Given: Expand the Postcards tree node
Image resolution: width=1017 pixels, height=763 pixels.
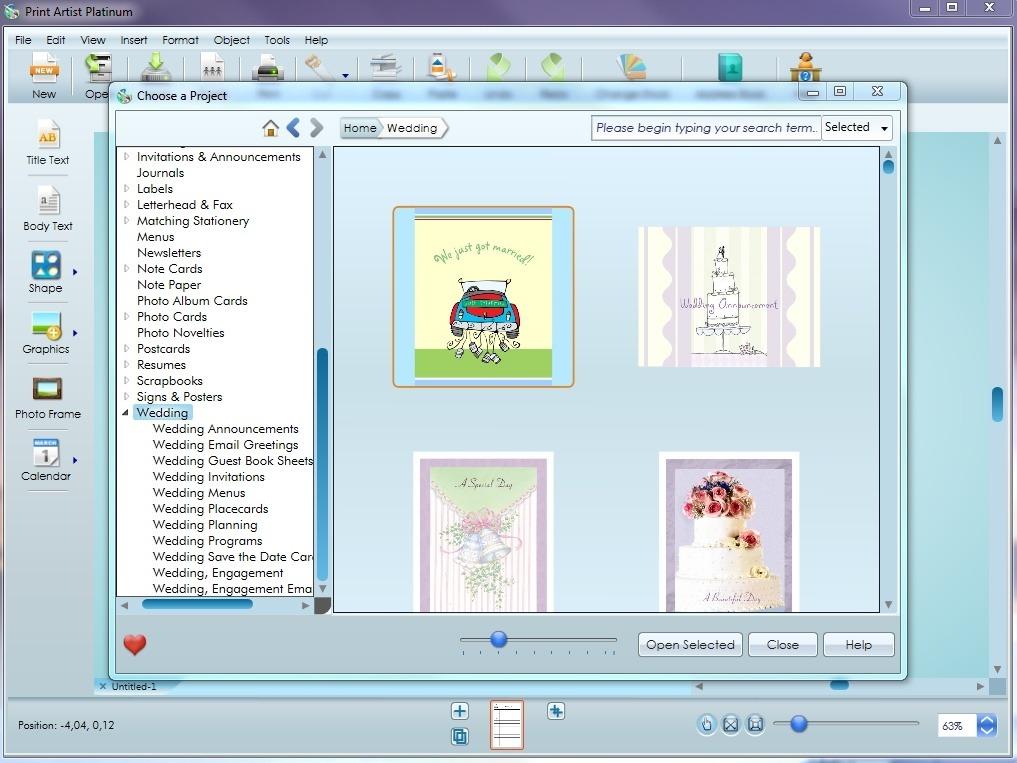Looking at the screenshot, I should [126, 348].
